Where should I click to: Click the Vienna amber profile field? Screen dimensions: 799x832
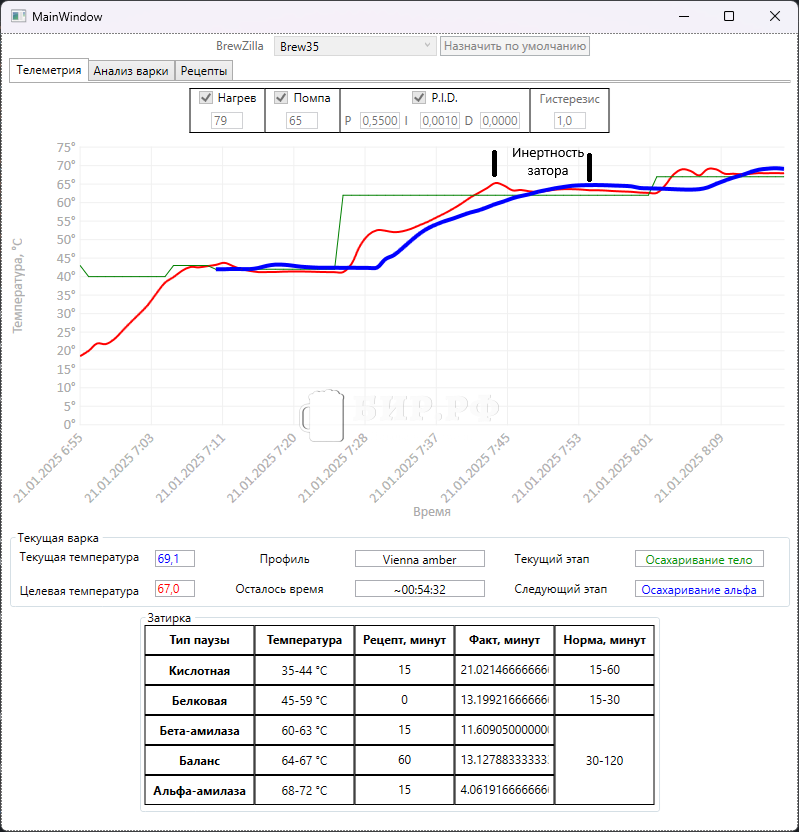(419, 559)
